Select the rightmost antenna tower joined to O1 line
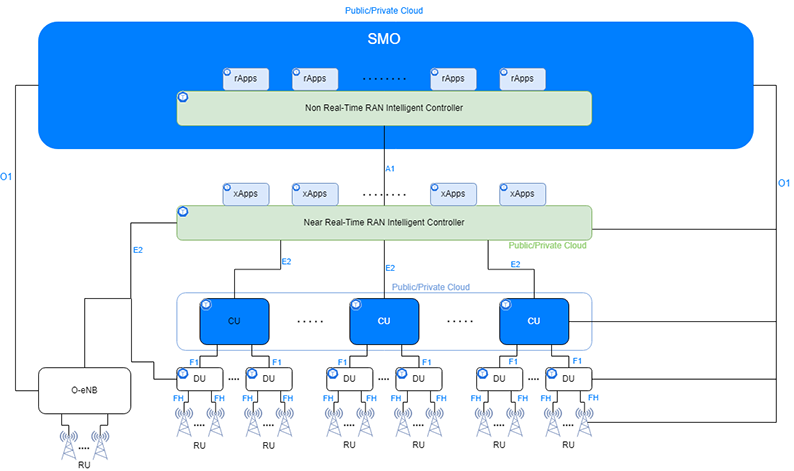Image resolution: width=794 pixels, height=471 pixels. point(584,421)
